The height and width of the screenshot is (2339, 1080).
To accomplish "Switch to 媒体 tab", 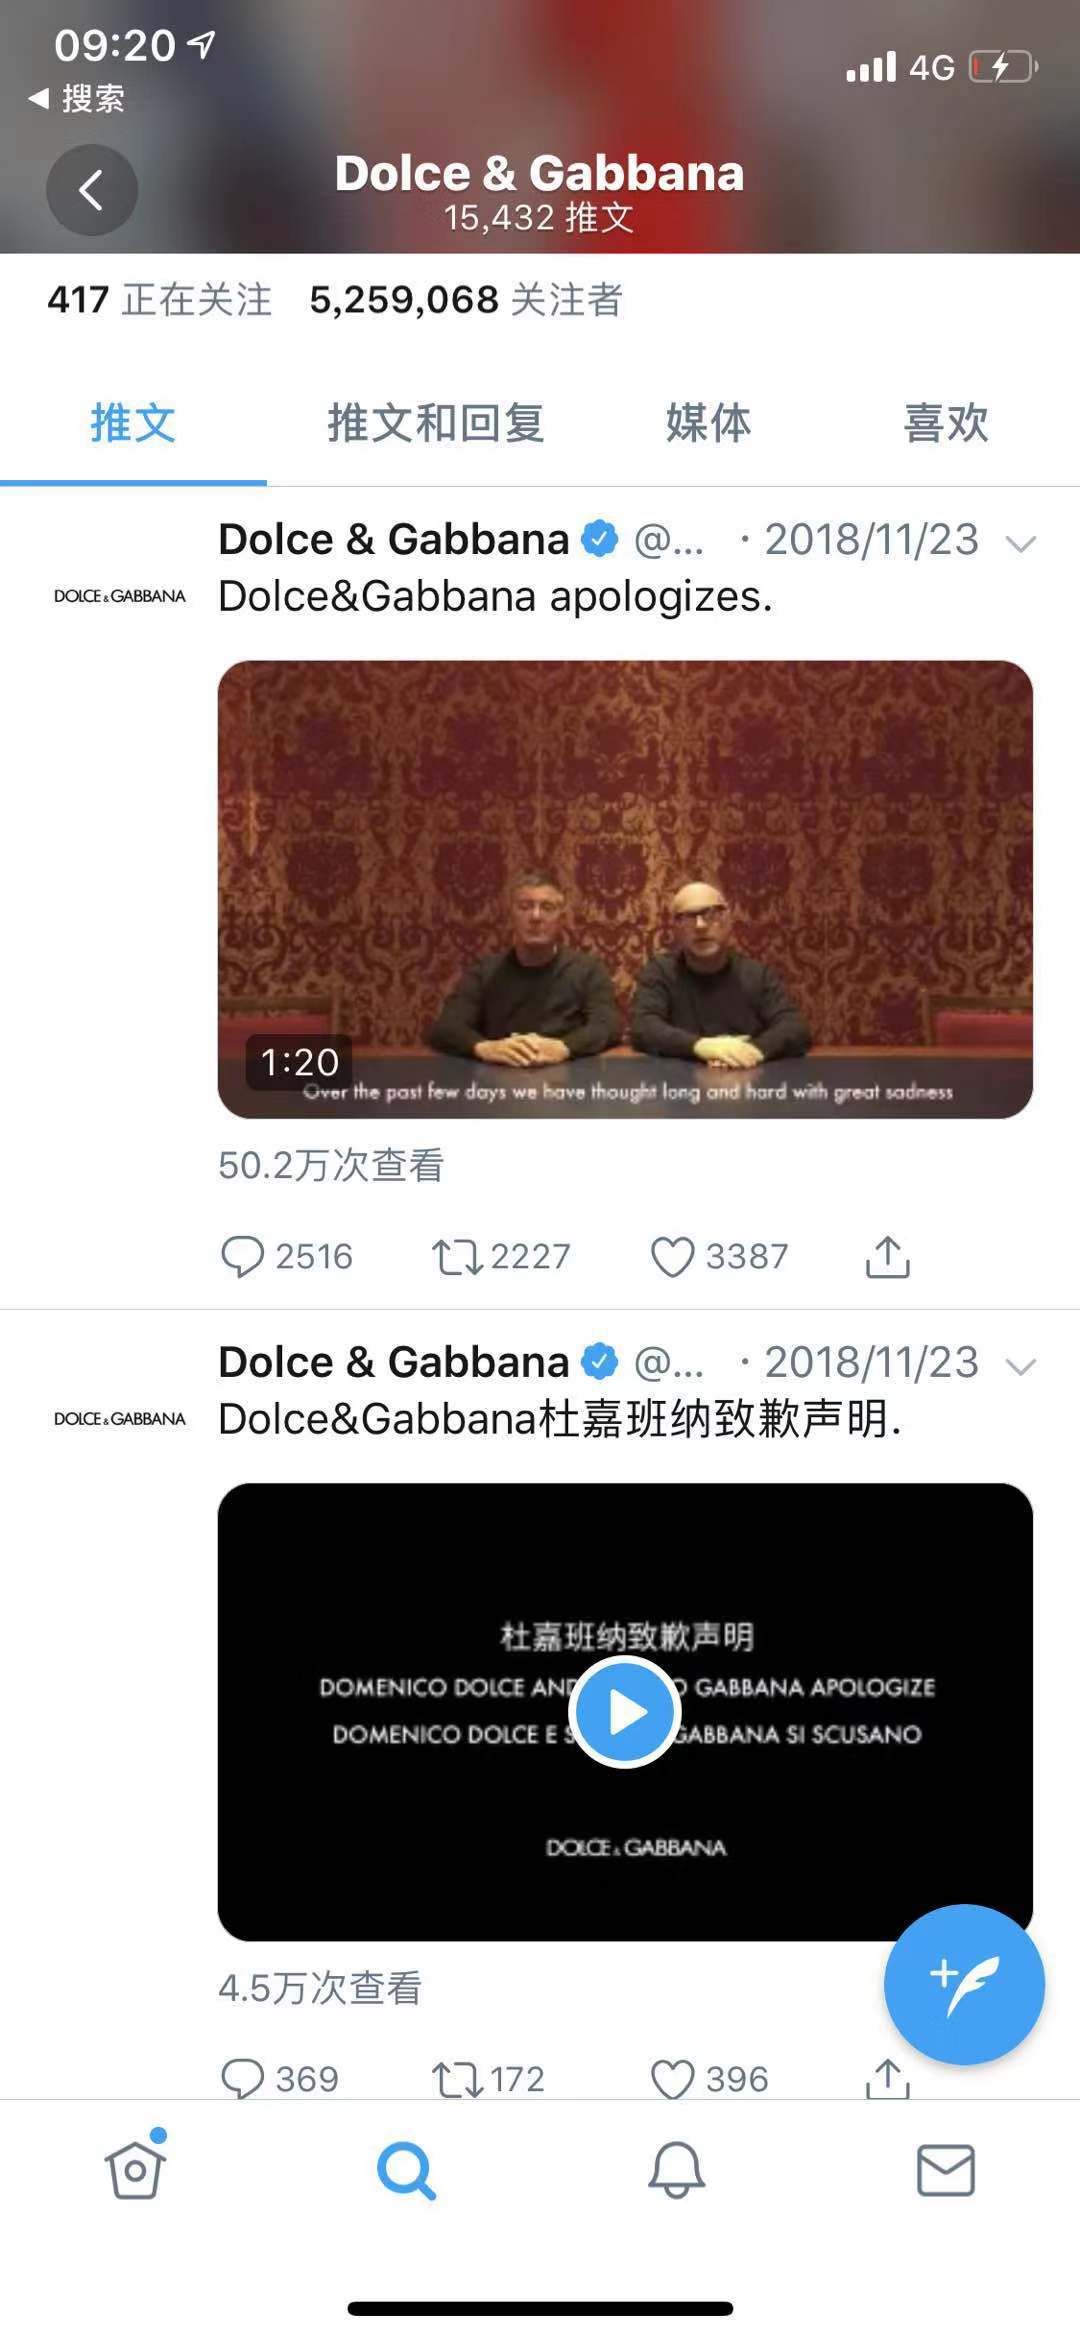I will (708, 423).
